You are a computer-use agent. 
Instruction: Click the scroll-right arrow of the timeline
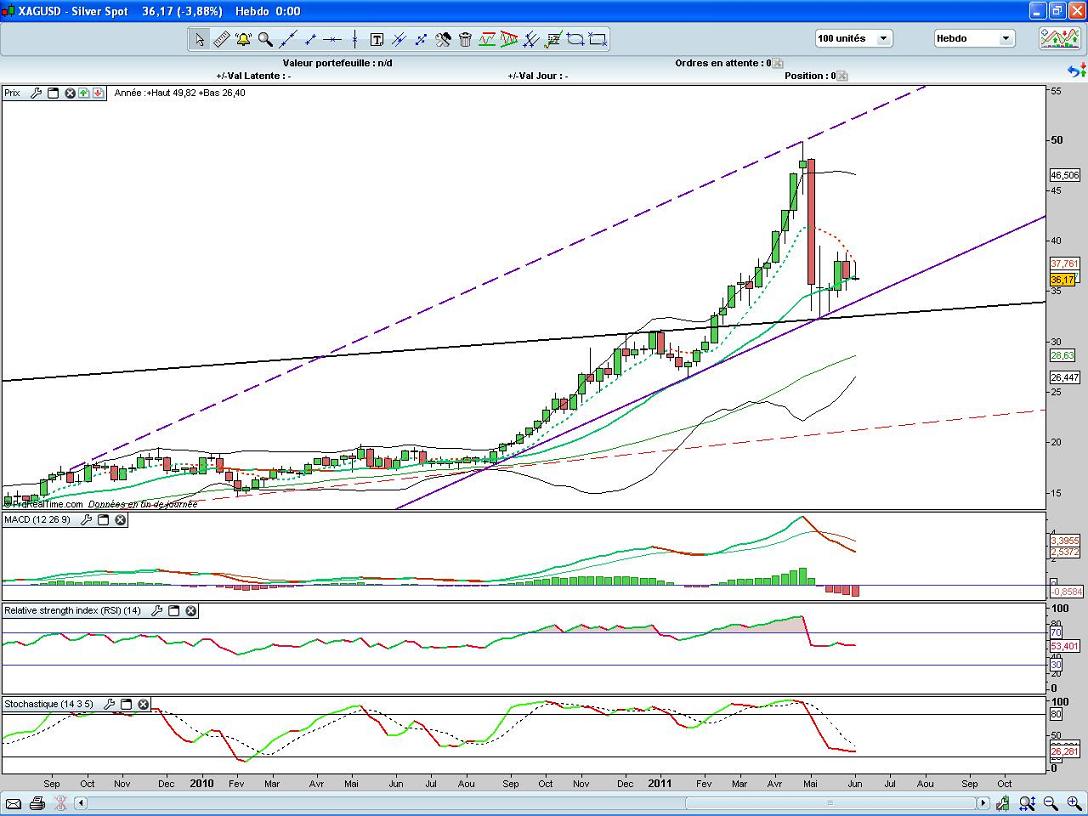click(x=984, y=803)
